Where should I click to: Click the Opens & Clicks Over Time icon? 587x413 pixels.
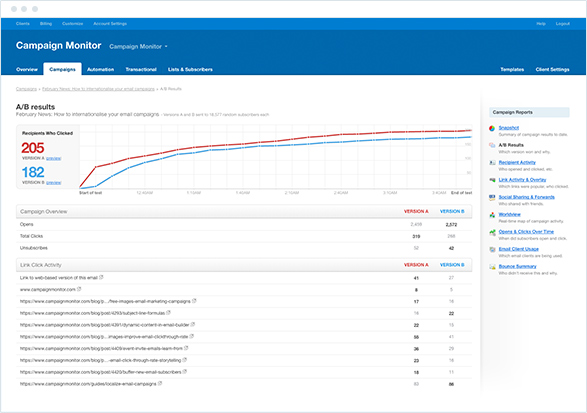492,232
